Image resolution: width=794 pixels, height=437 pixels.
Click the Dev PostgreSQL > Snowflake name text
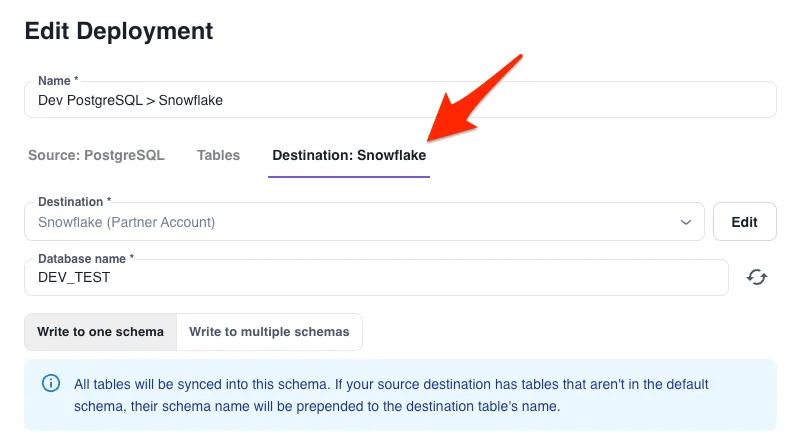[x=130, y=100]
